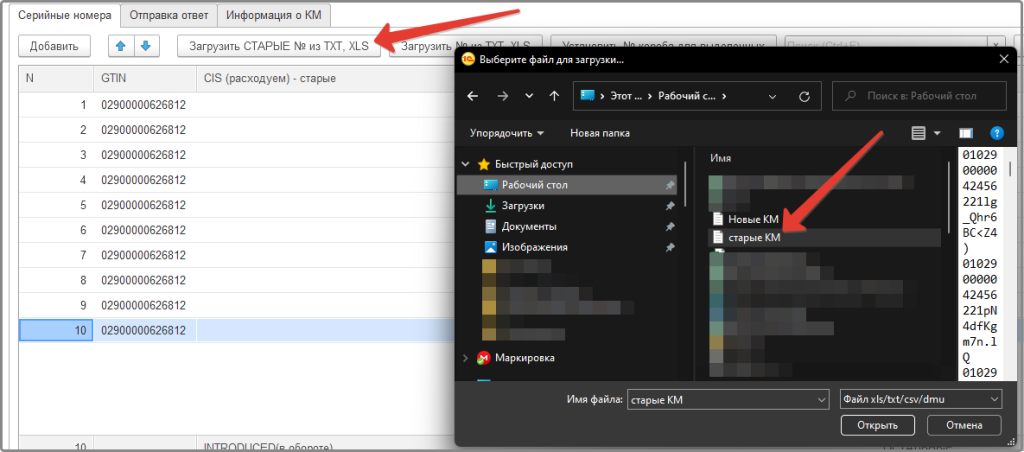This screenshot has width=1024, height=452.
Task: Move row up with blue up arrow
Action: 121,46
